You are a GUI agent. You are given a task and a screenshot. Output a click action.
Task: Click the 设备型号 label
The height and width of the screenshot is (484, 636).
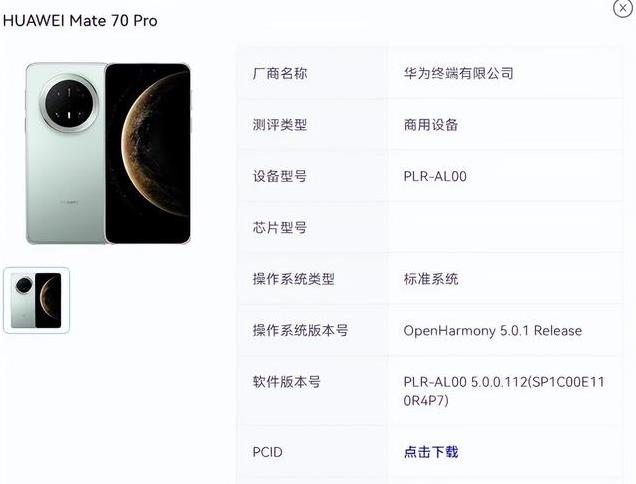[x=280, y=176]
